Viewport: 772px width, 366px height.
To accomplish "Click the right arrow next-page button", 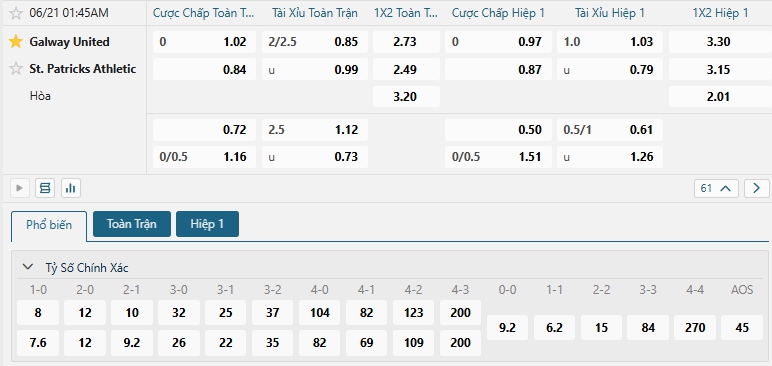I will 757,188.
